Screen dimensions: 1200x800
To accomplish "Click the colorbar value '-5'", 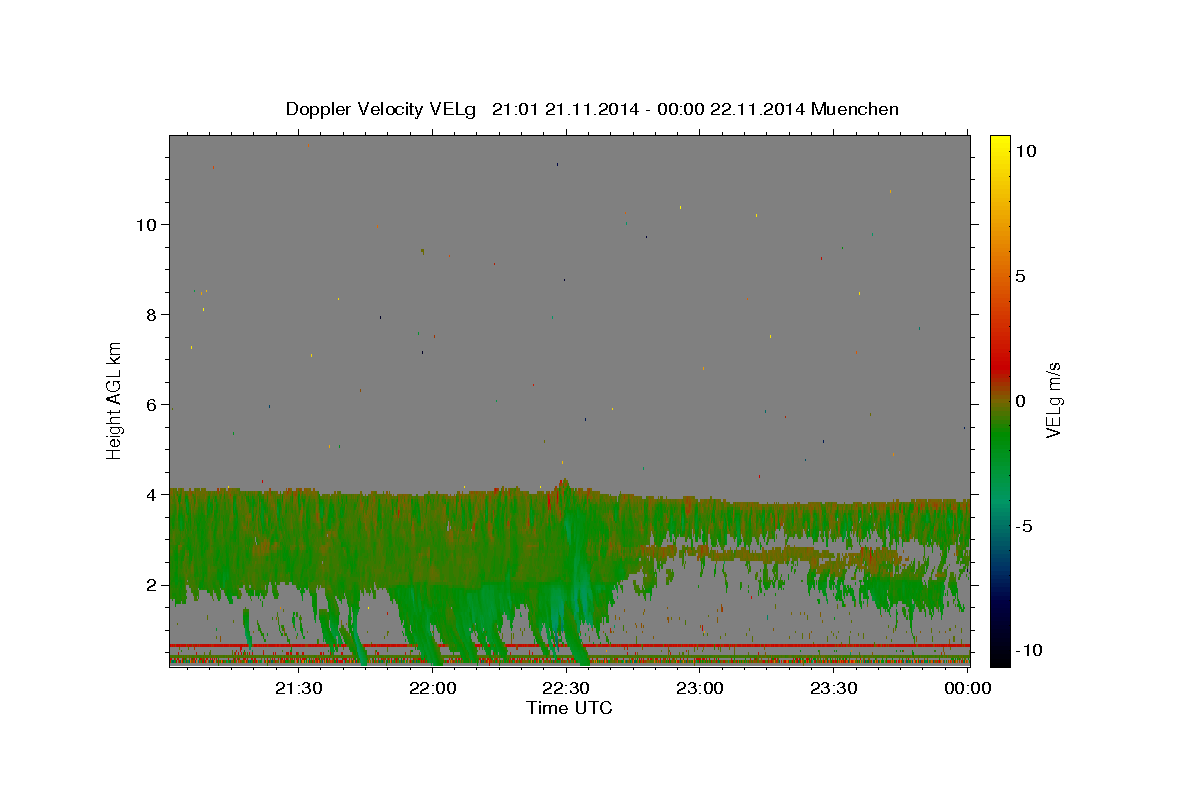I will coord(1024,525).
